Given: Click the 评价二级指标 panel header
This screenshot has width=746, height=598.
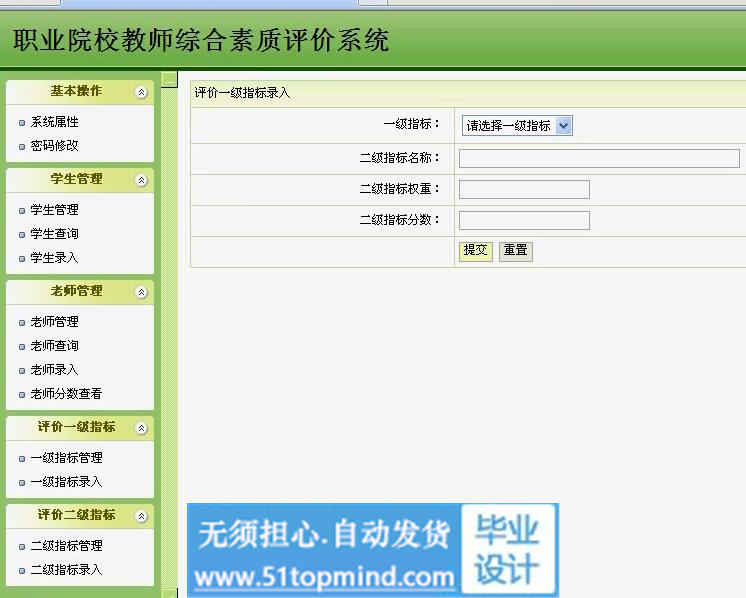Looking at the screenshot, I should tap(80, 515).
